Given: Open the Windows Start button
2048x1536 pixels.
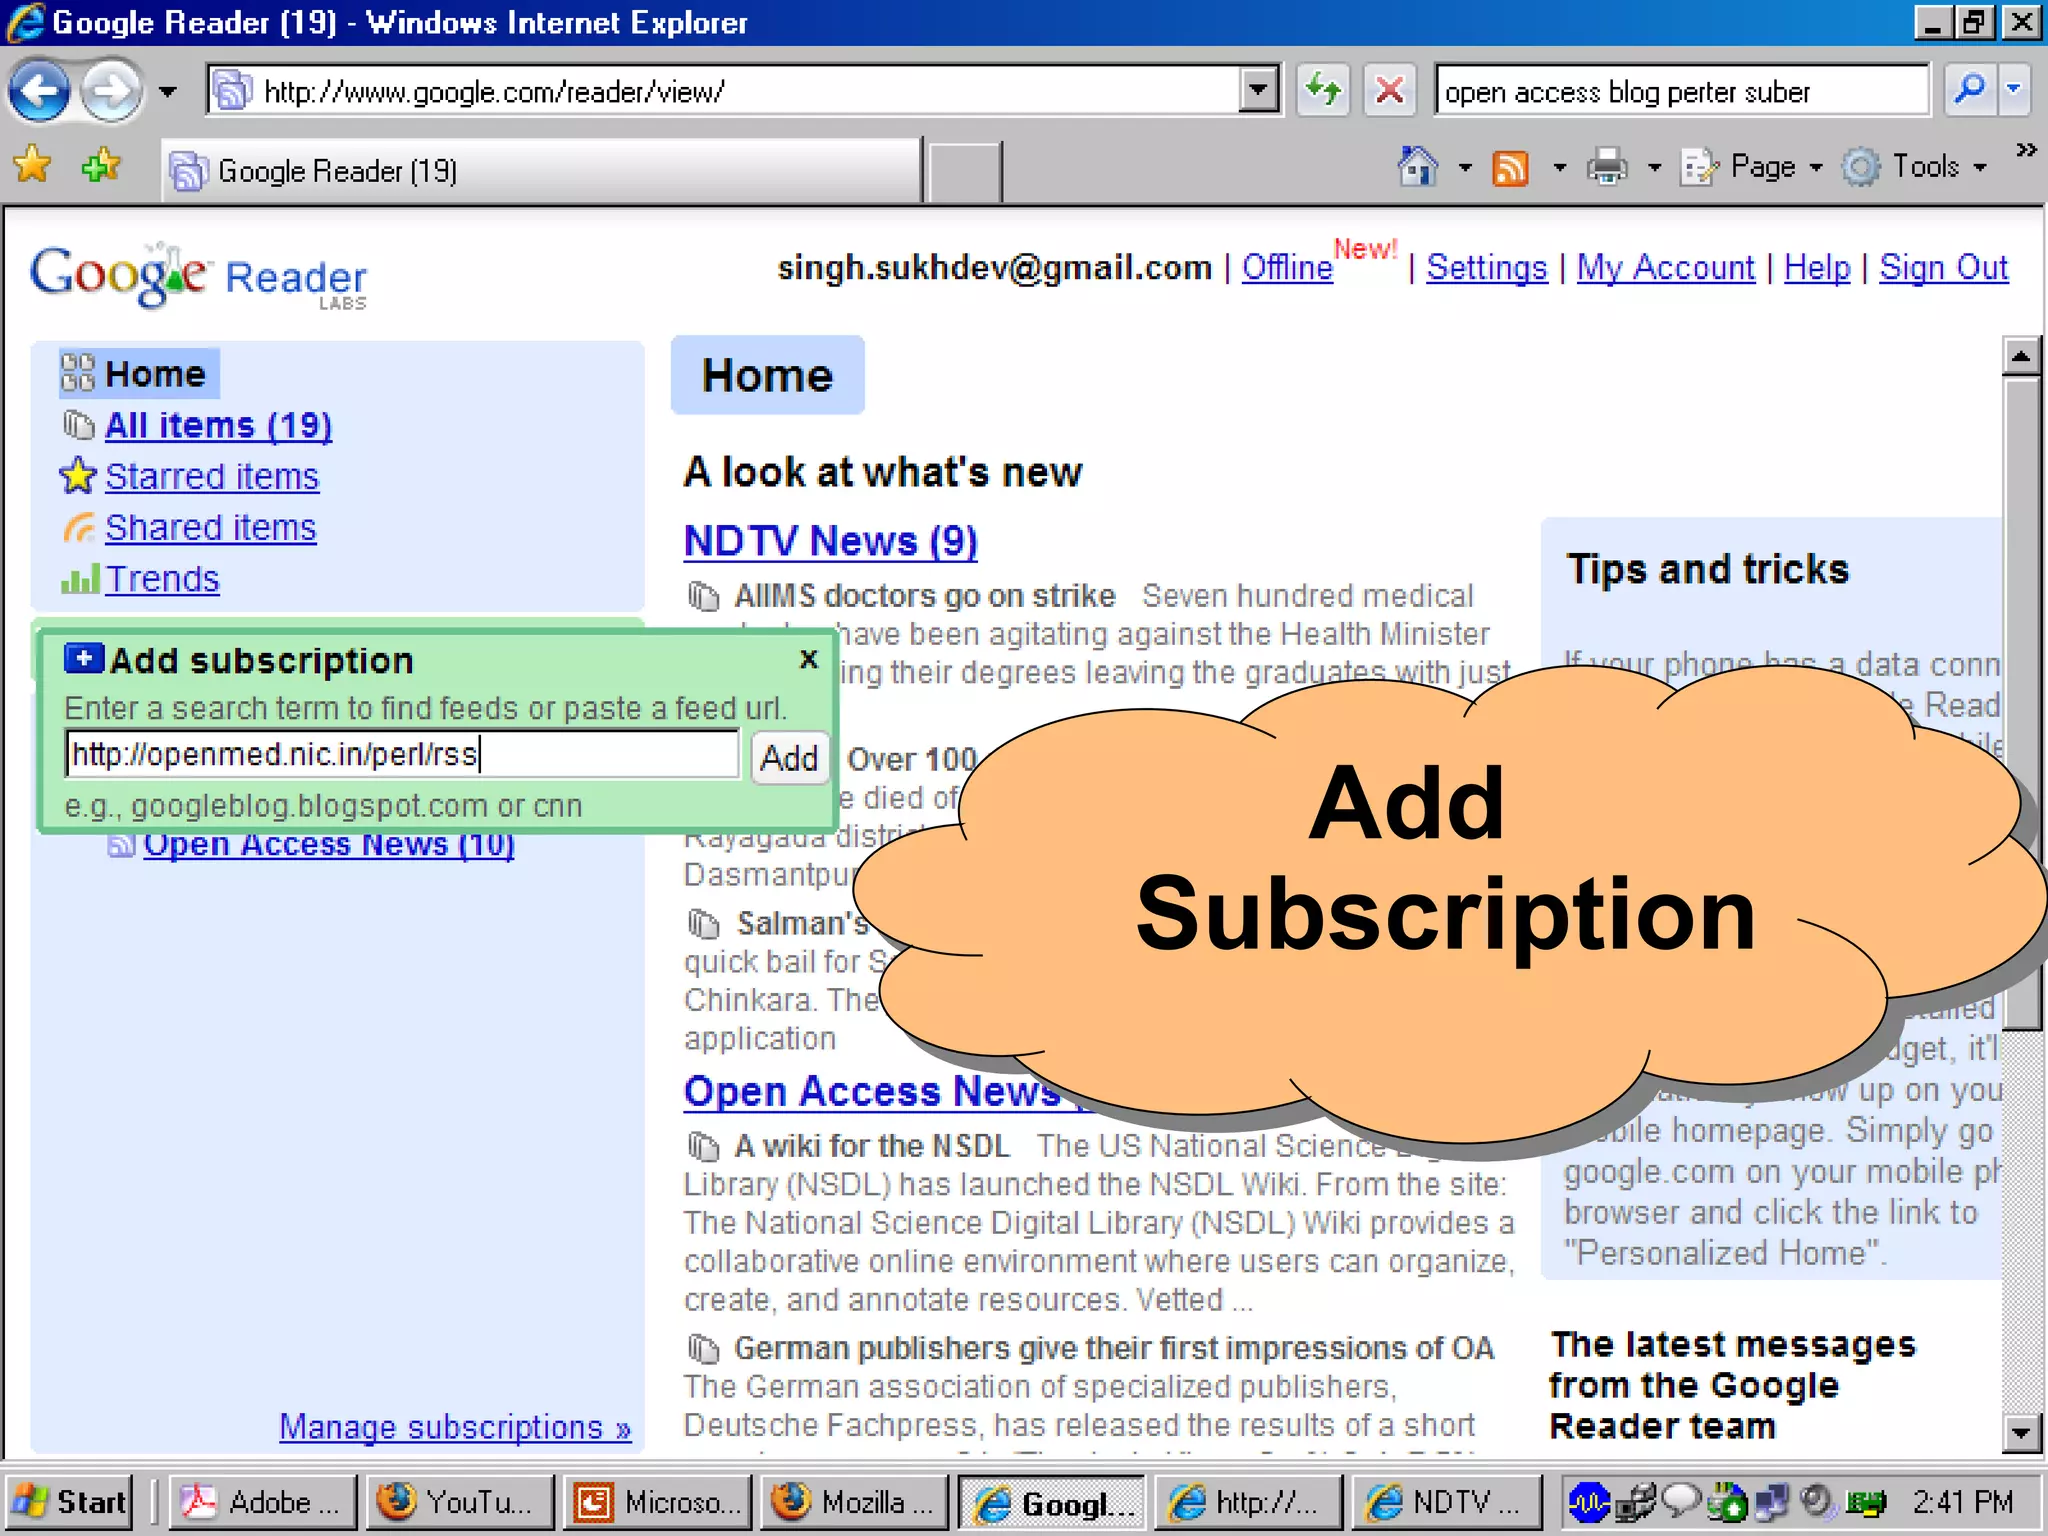Looking at the screenshot, I should click(69, 1502).
